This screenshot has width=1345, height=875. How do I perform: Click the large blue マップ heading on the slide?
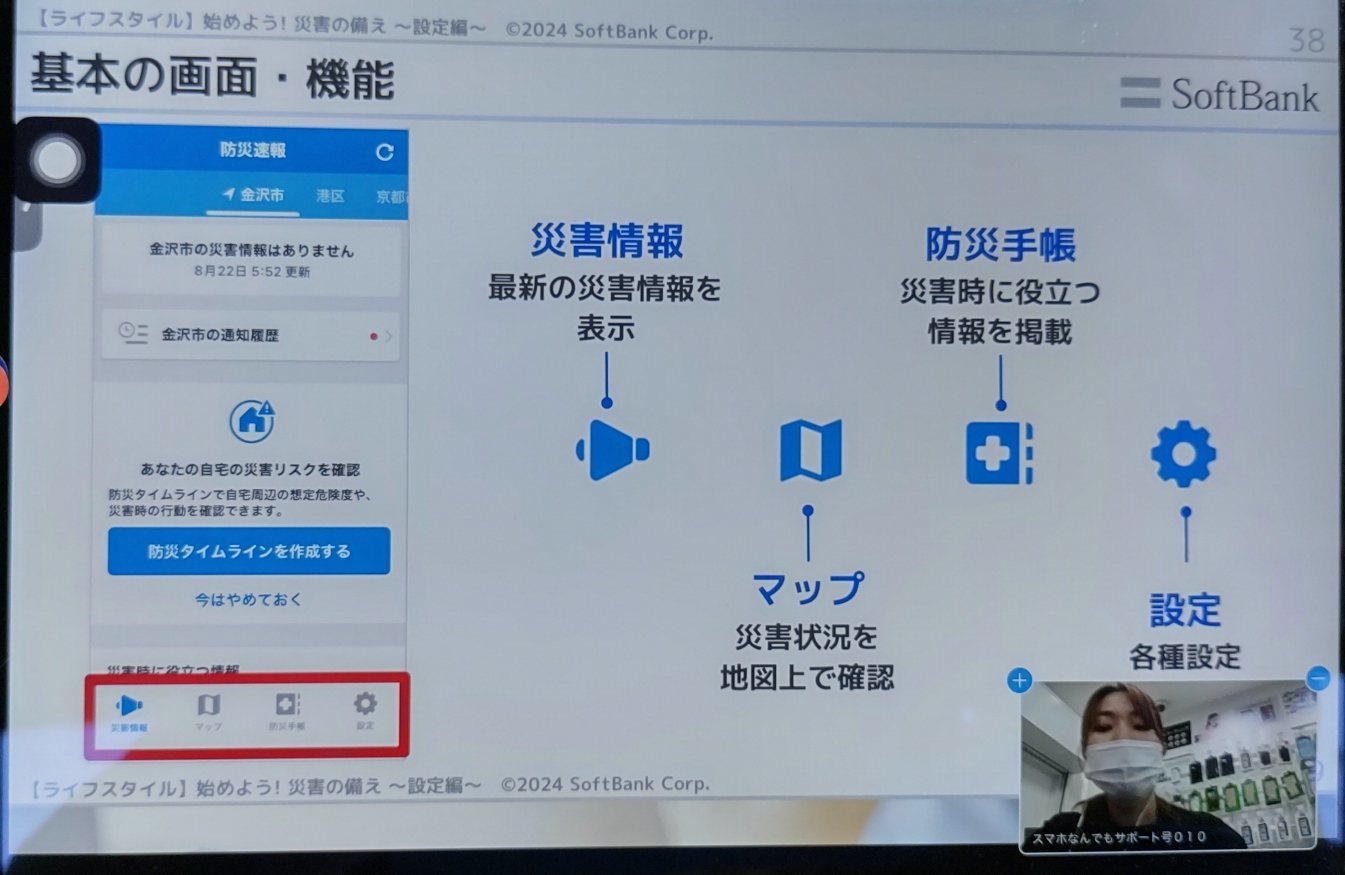coord(808,589)
